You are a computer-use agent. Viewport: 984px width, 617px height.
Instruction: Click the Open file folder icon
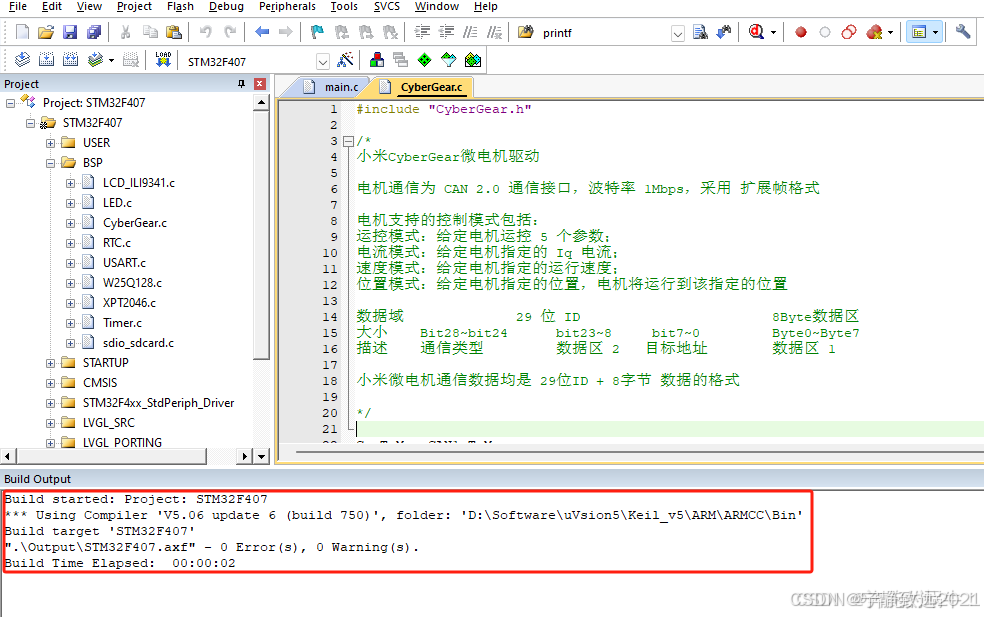(46, 32)
